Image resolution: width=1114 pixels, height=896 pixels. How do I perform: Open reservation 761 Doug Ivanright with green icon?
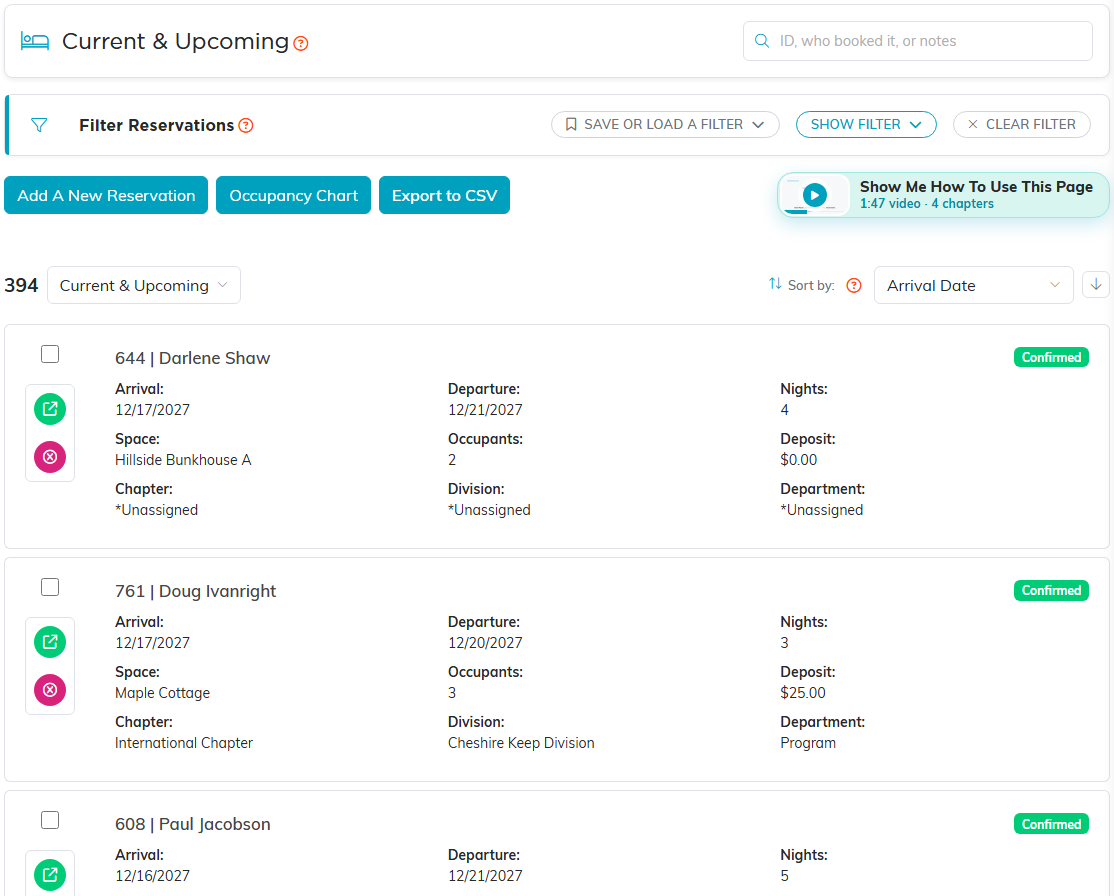tap(50, 642)
